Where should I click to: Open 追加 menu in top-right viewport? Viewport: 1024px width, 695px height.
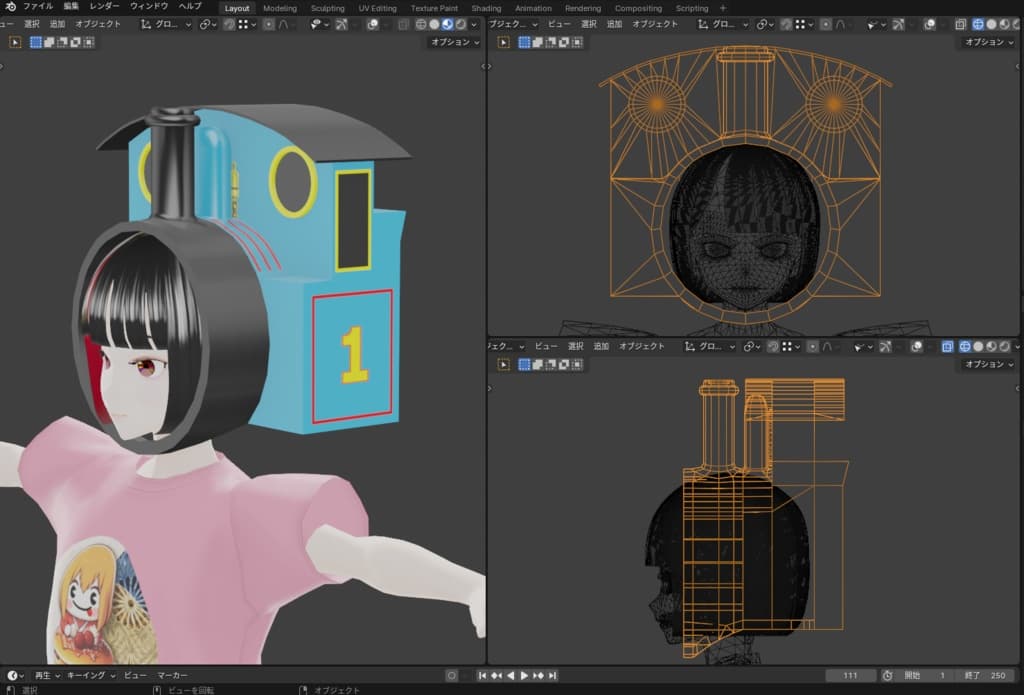(615, 24)
